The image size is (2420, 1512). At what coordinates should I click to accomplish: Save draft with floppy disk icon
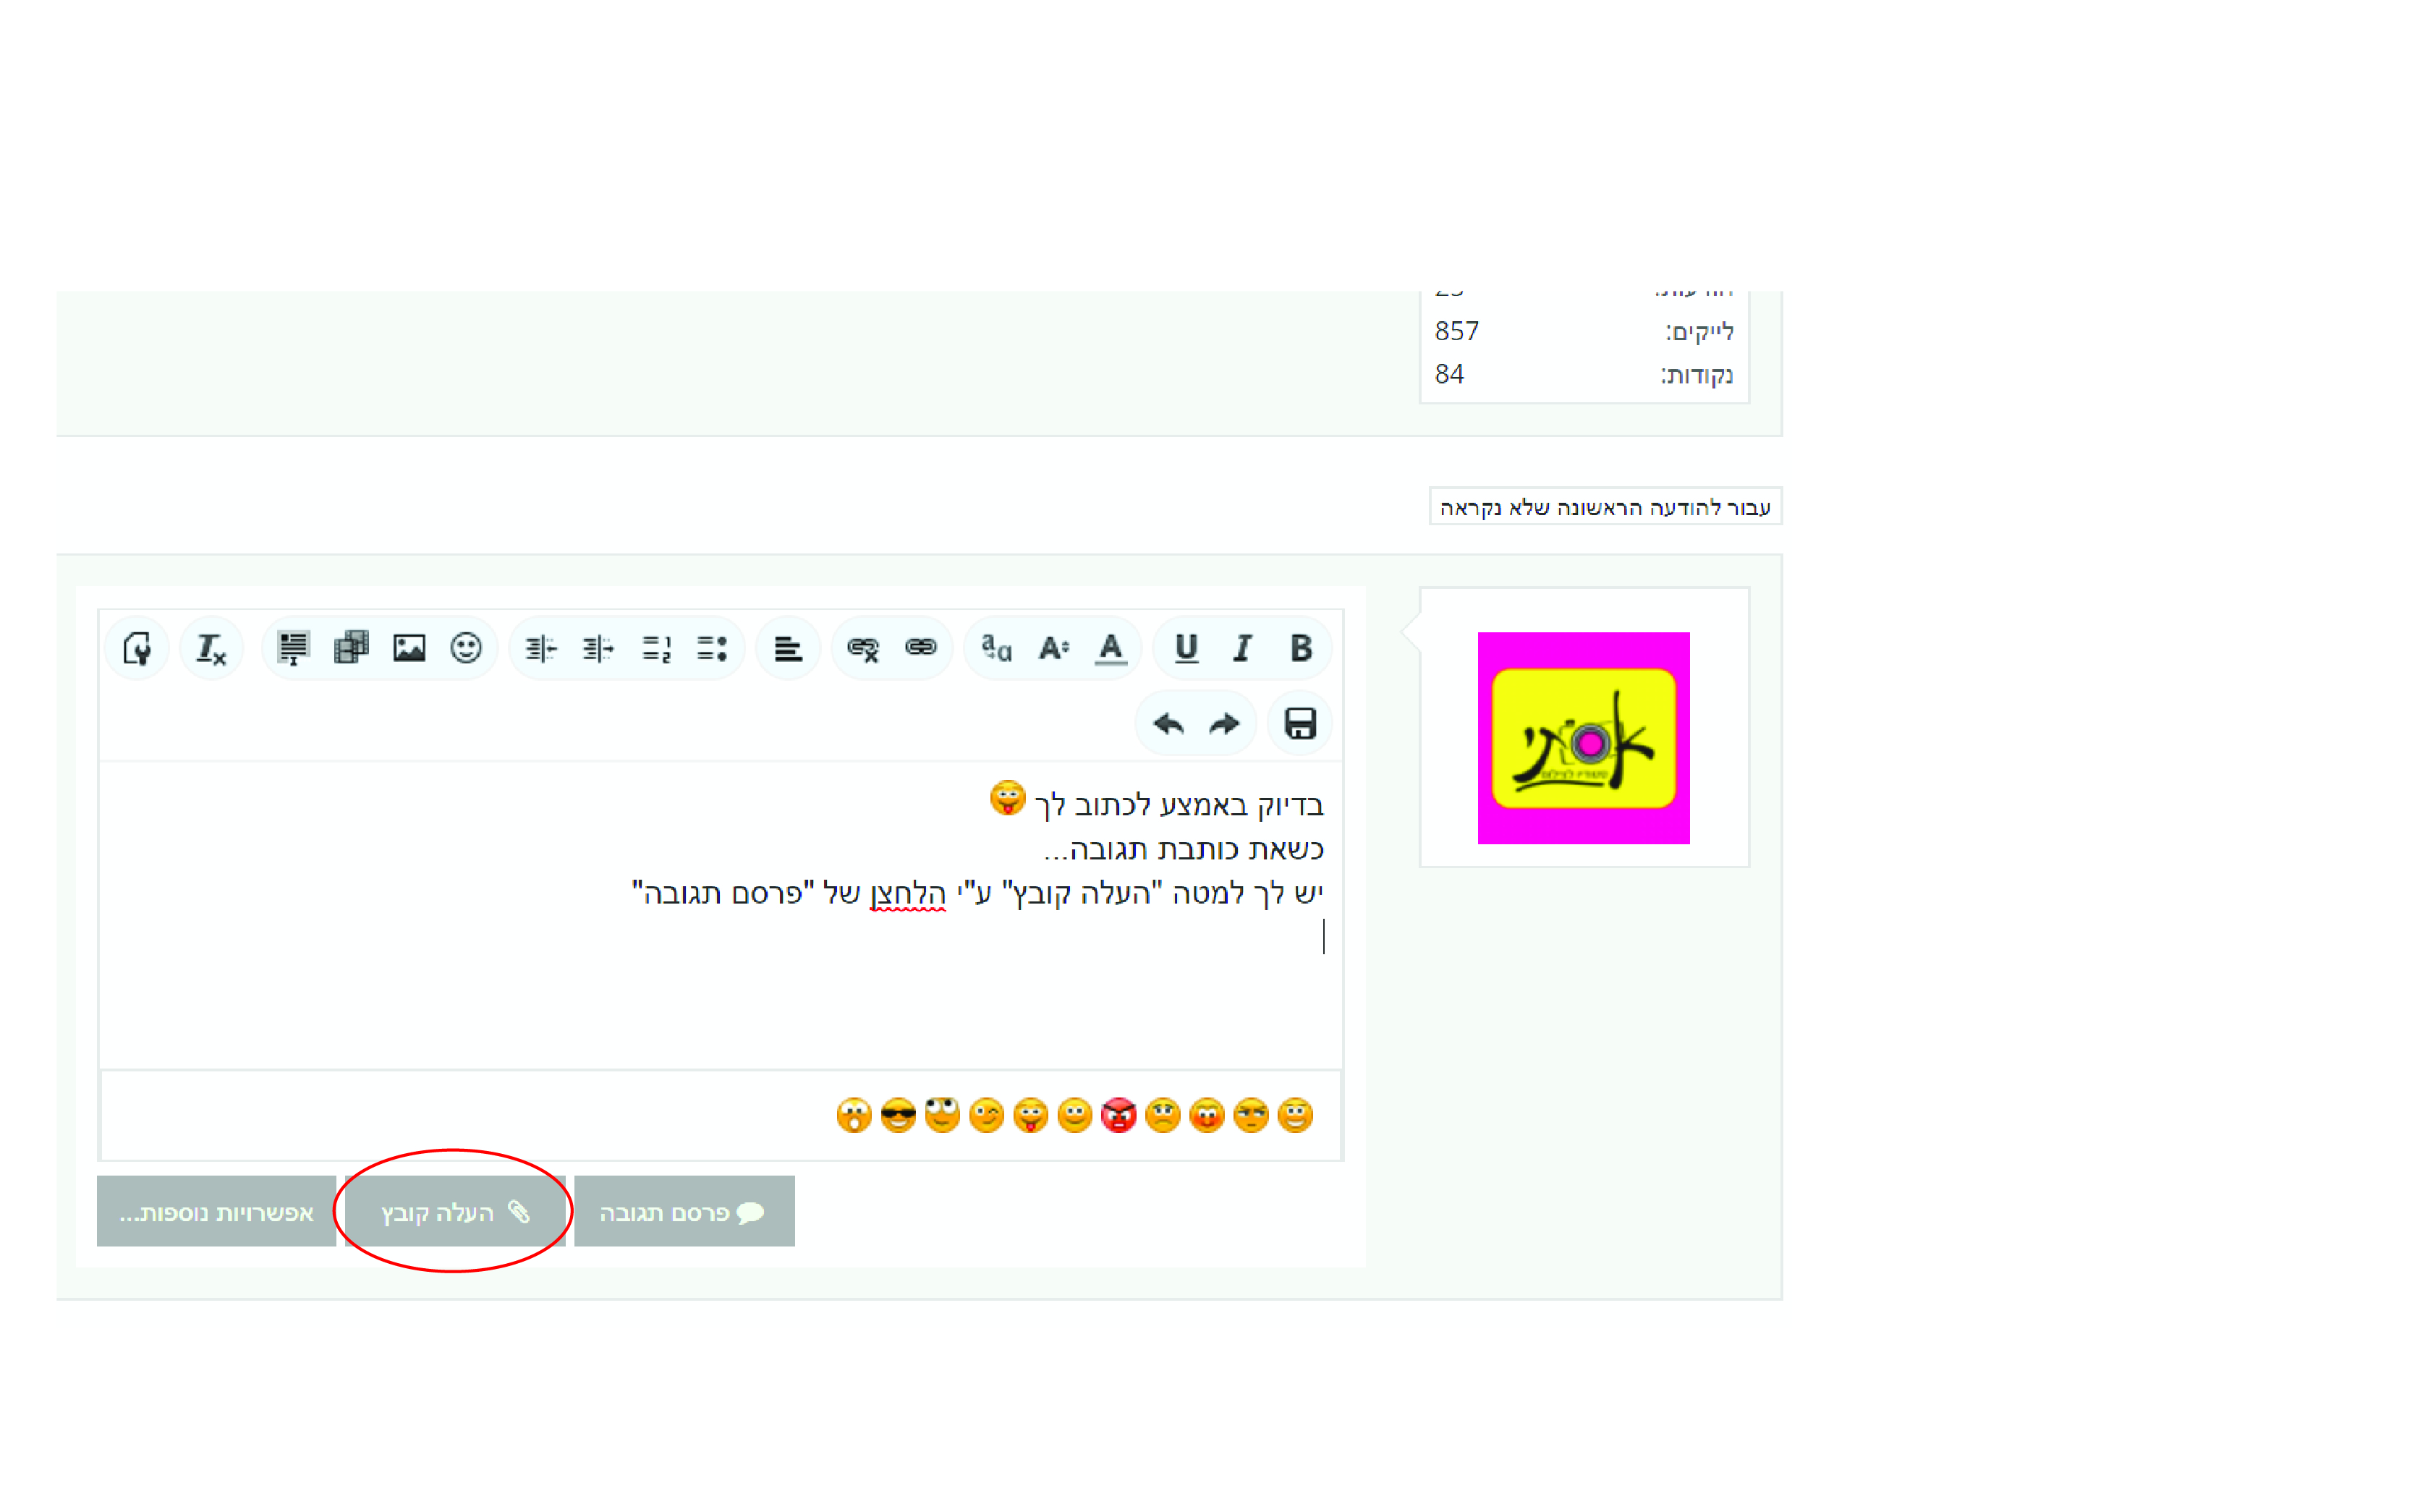1299,723
